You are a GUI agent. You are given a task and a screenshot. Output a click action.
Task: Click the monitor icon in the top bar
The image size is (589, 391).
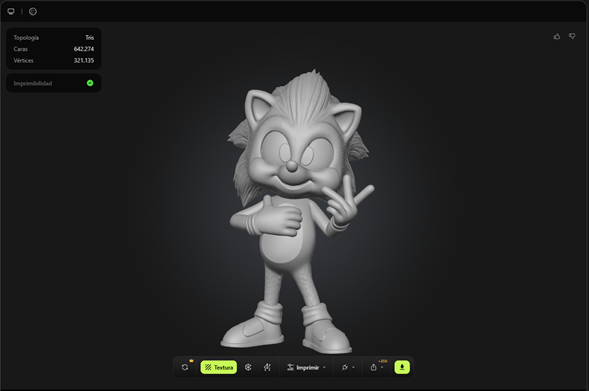pyautogui.click(x=11, y=12)
